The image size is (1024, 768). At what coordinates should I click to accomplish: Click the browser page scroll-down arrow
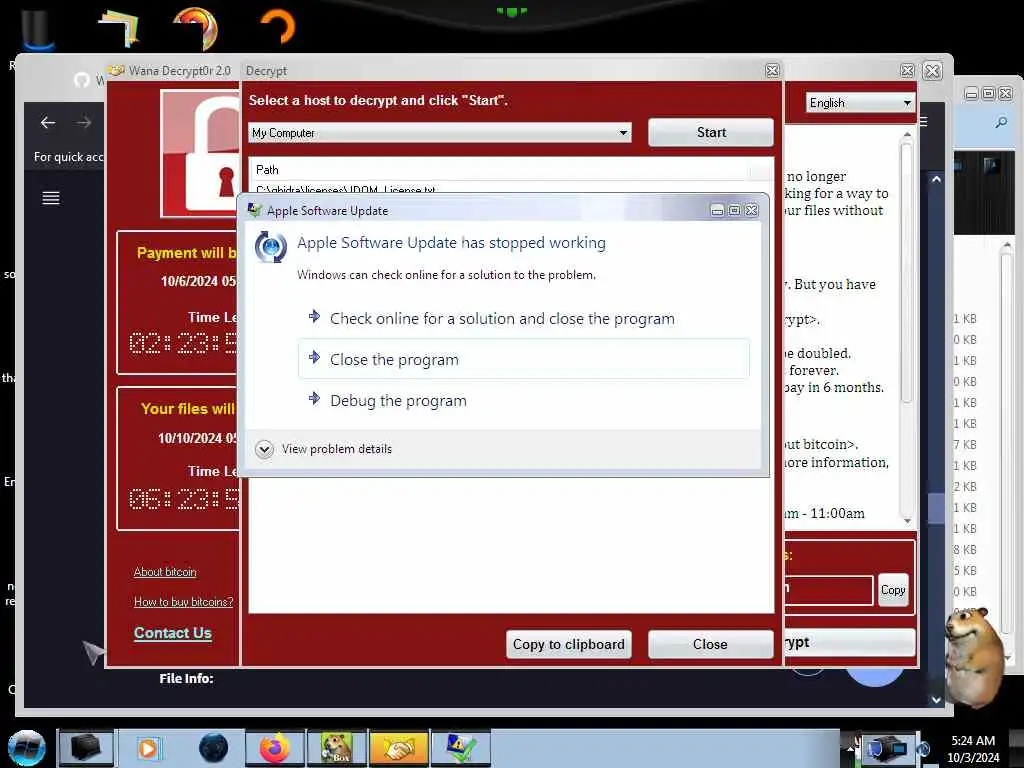pos(936,699)
